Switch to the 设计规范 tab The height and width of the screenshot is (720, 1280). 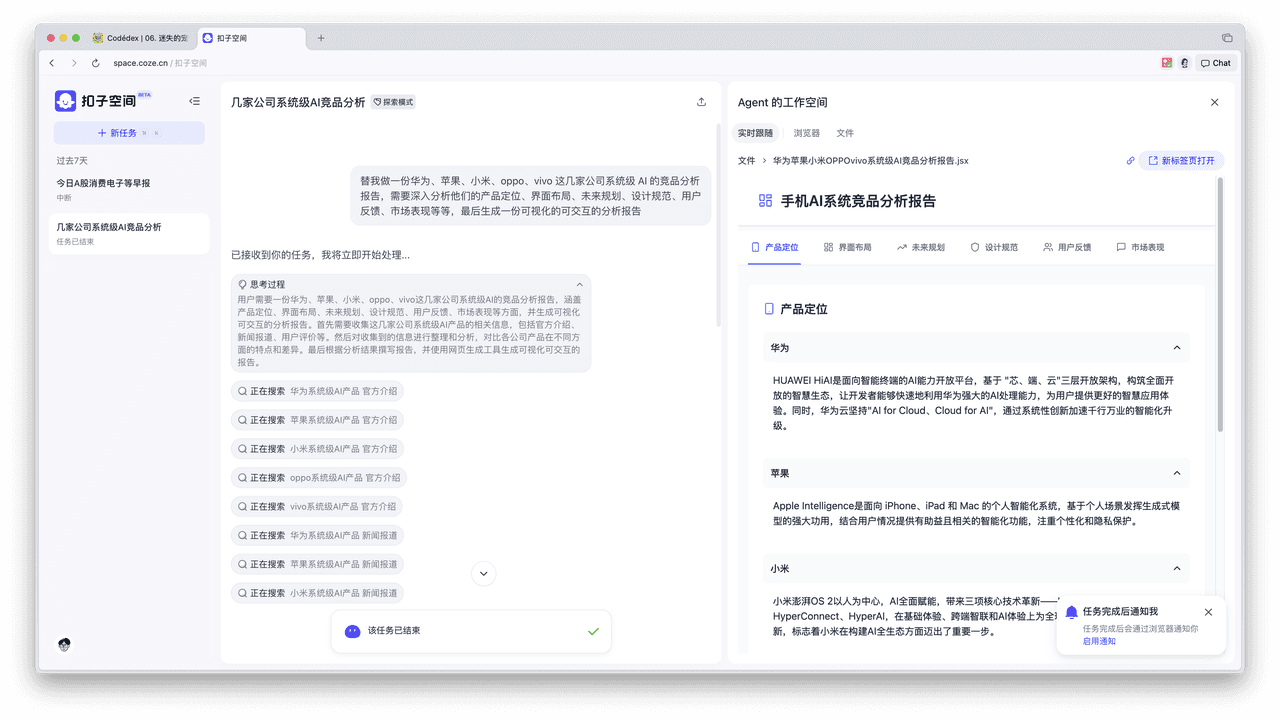coord(994,247)
